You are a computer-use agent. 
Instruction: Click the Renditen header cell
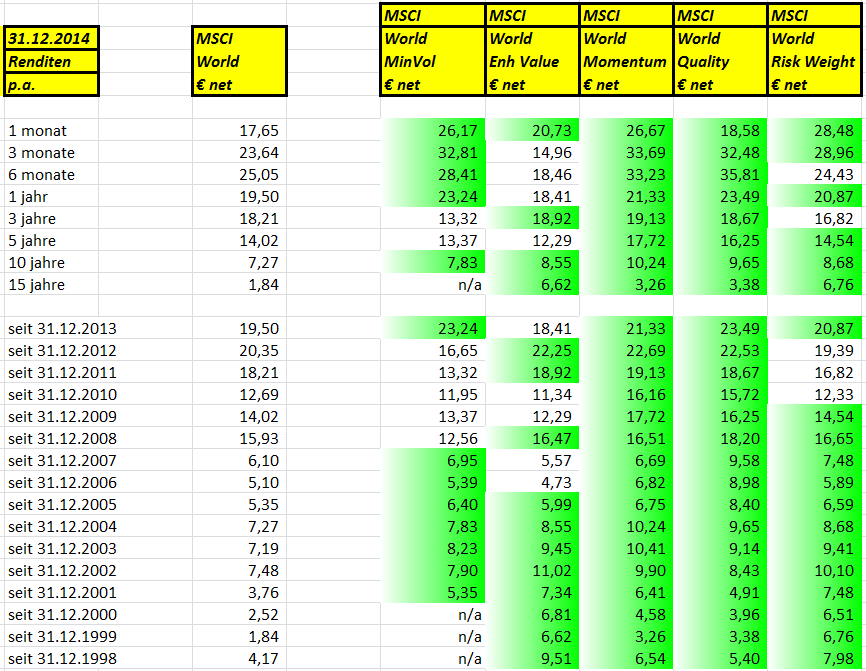point(51,61)
